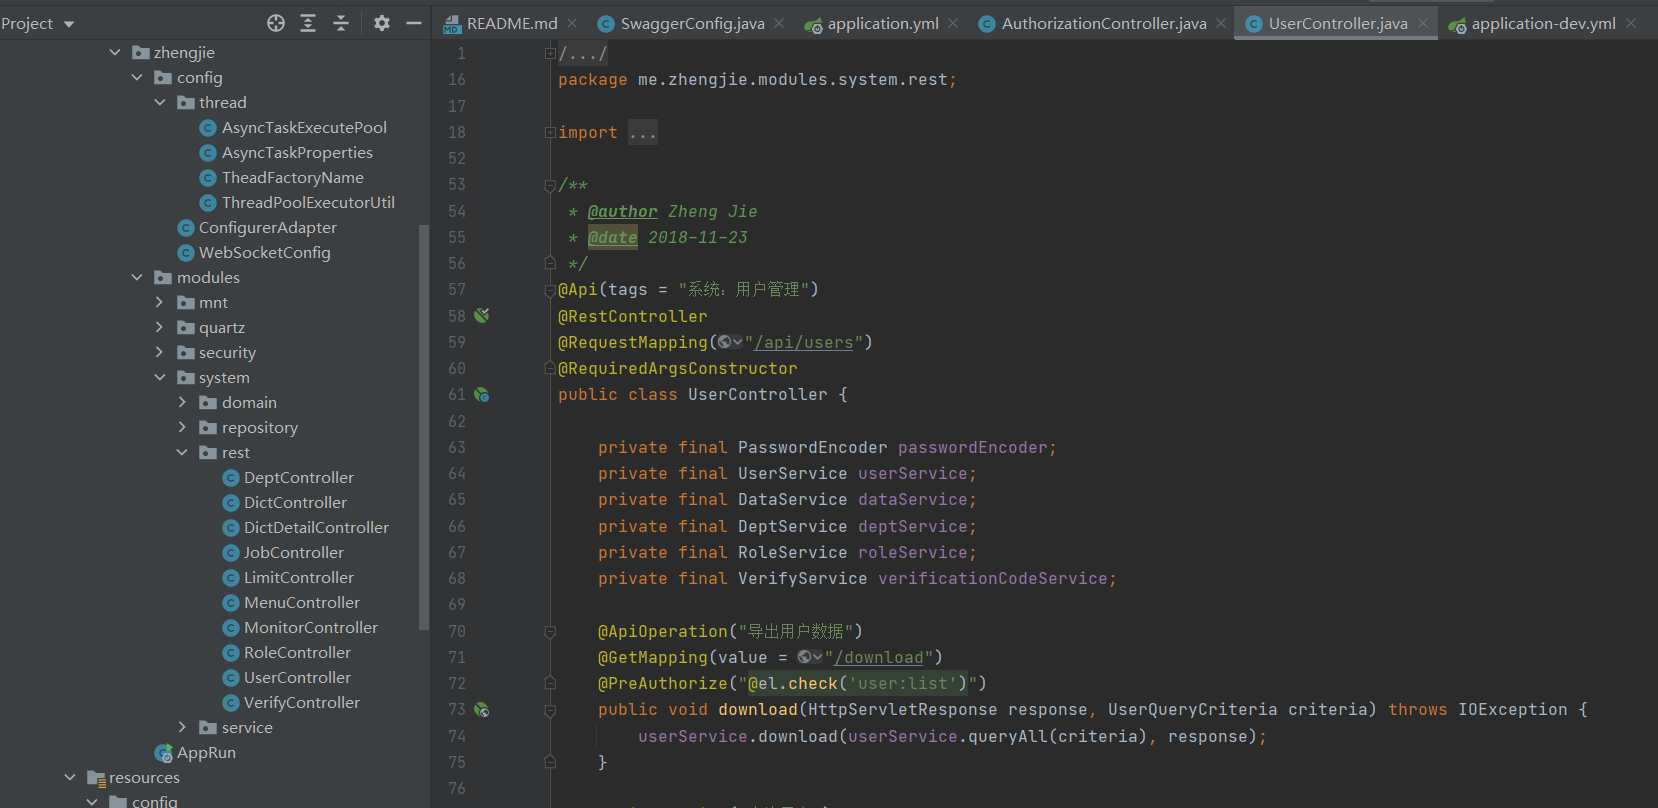1658x808 pixels.
Task: Collapse the resources folder
Action: [x=70, y=777]
